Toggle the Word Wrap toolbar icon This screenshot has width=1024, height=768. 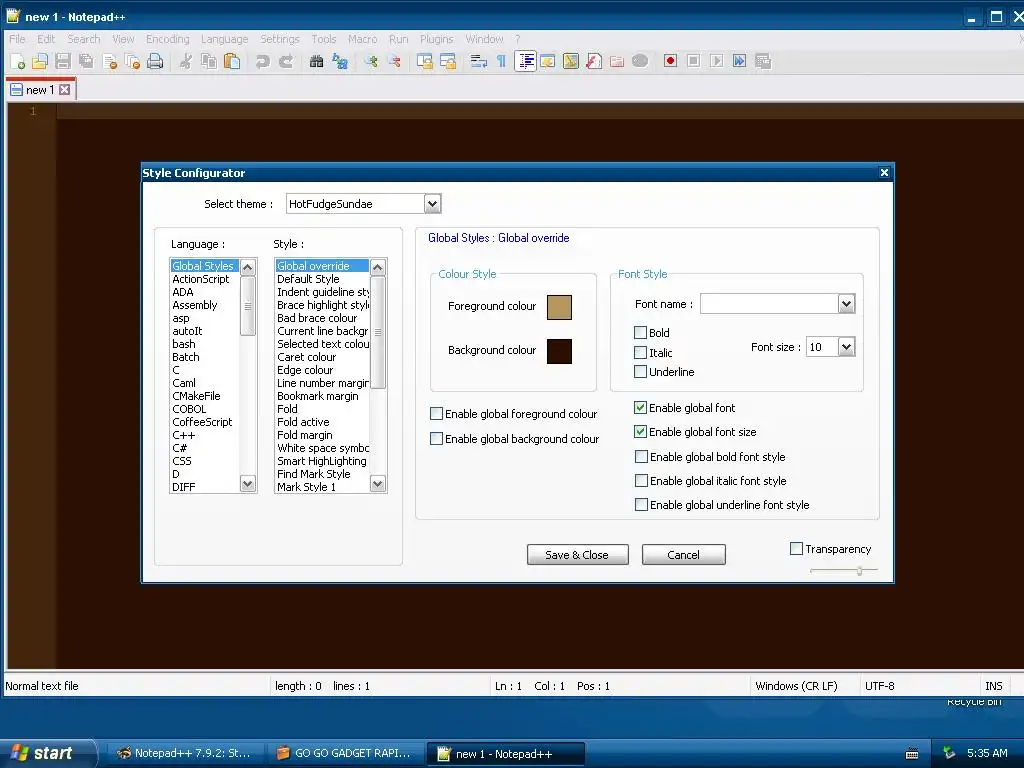pos(479,61)
